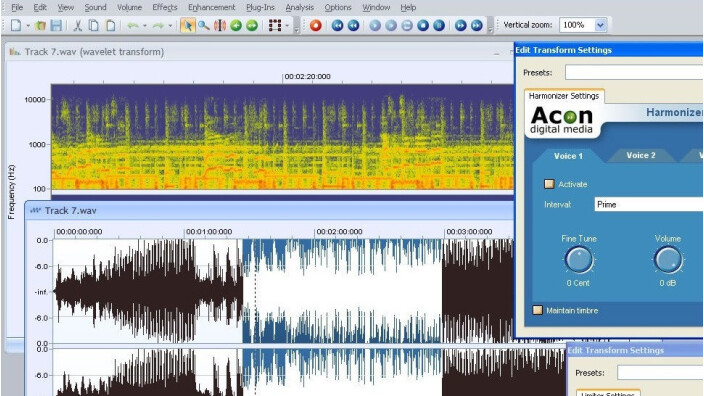Image resolution: width=704 pixels, height=396 pixels.
Task: Click the Redo arrow icon
Action: 158,26
